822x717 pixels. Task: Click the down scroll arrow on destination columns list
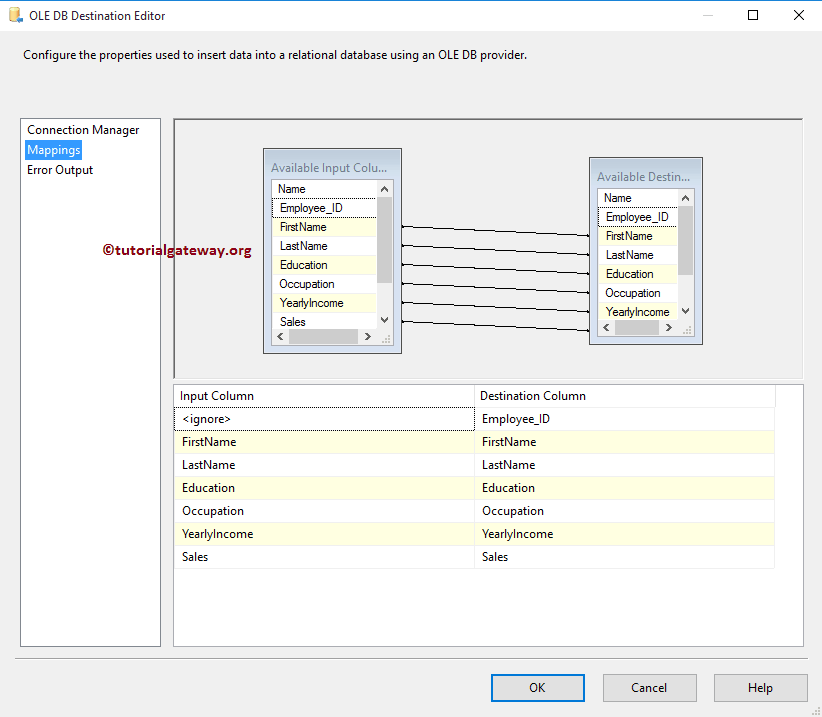click(686, 309)
